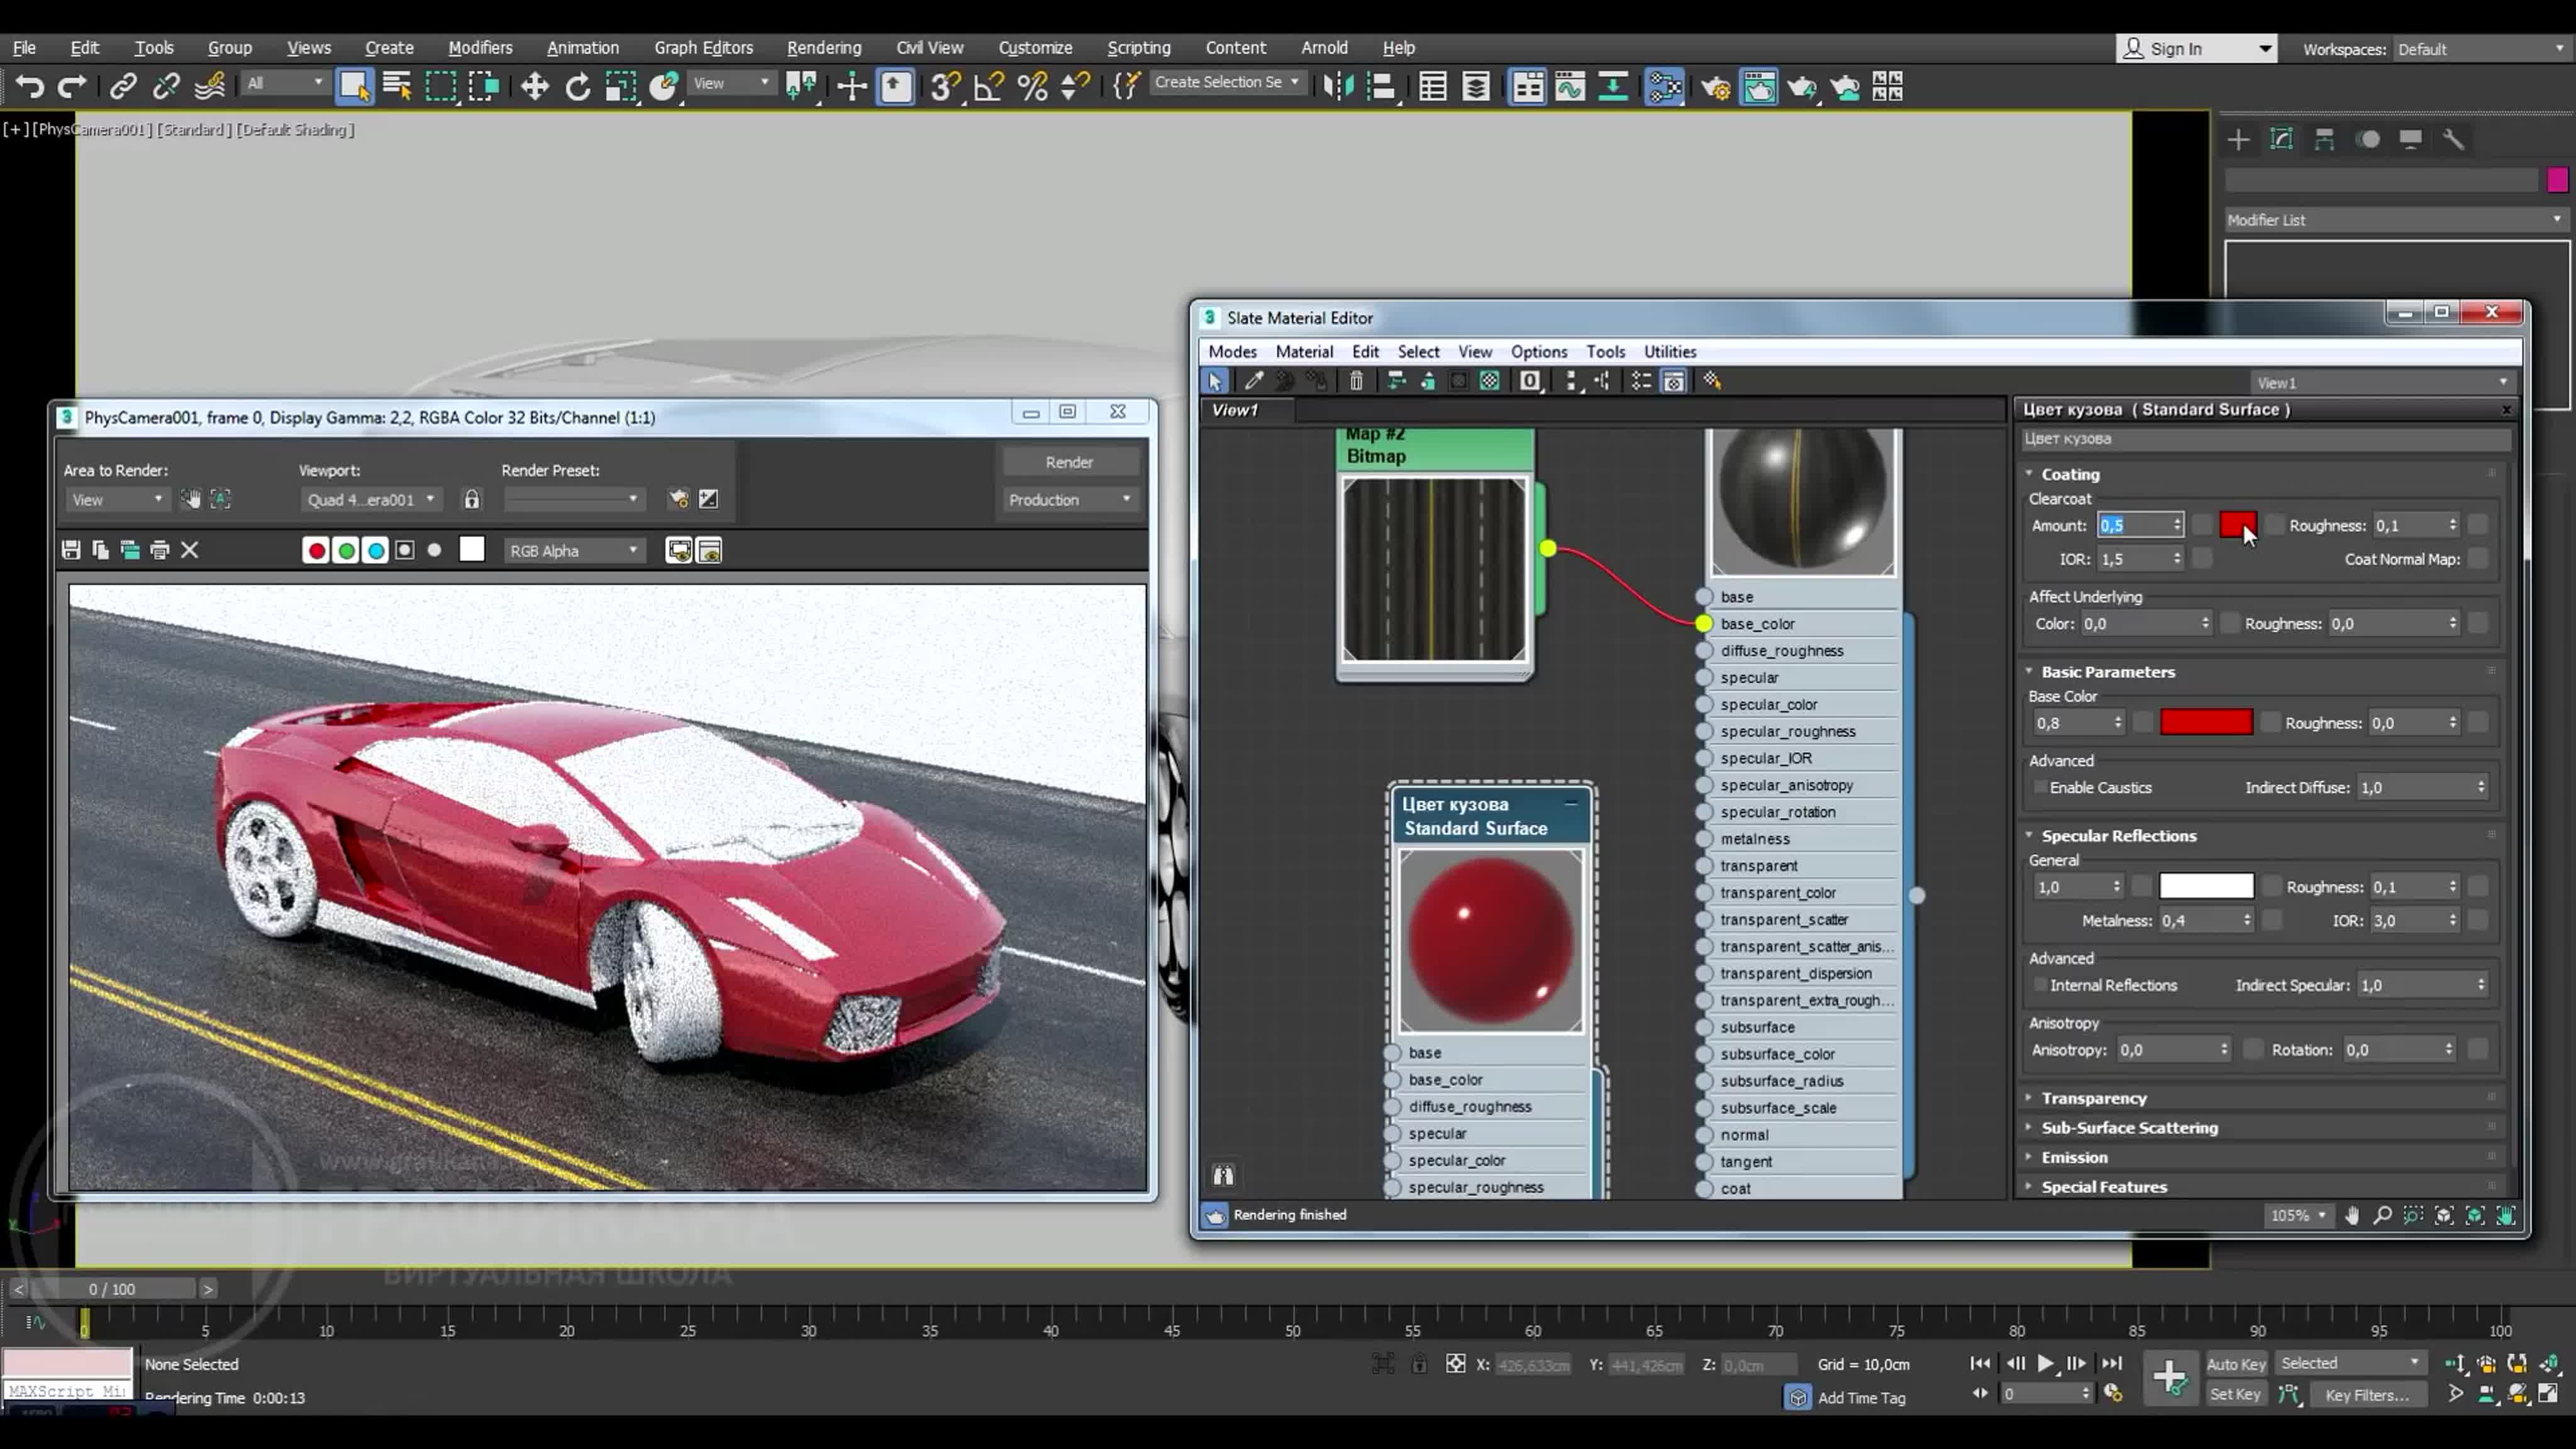Toggle the red channel in frame window

coord(316,550)
